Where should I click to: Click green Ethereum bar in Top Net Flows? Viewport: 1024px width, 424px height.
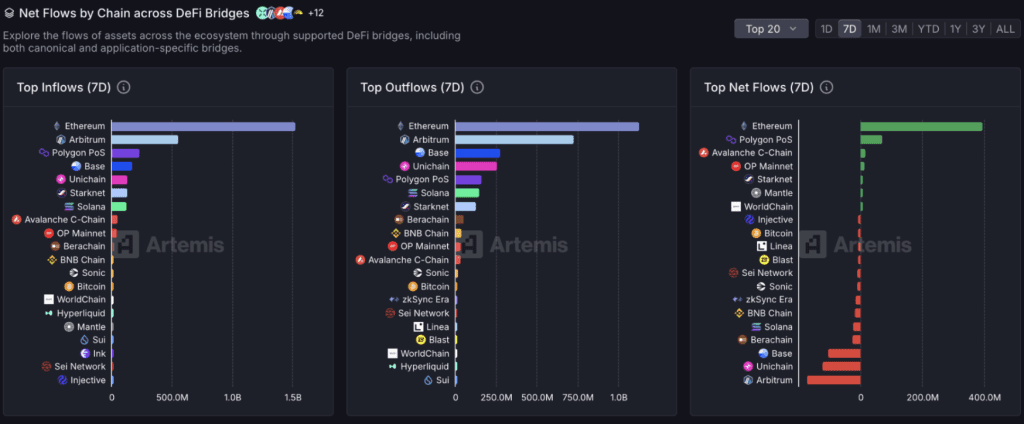coord(921,127)
